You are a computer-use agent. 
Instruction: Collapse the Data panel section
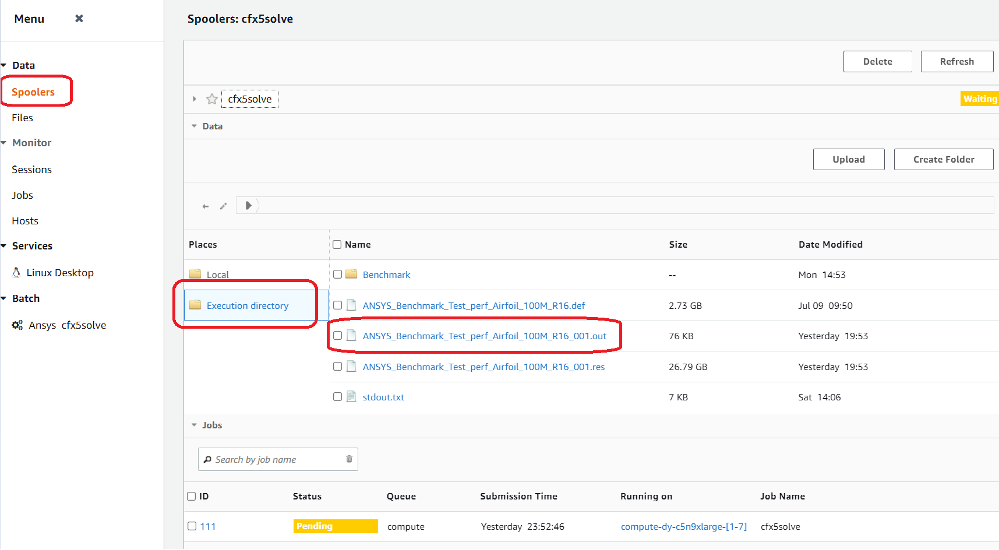point(194,126)
